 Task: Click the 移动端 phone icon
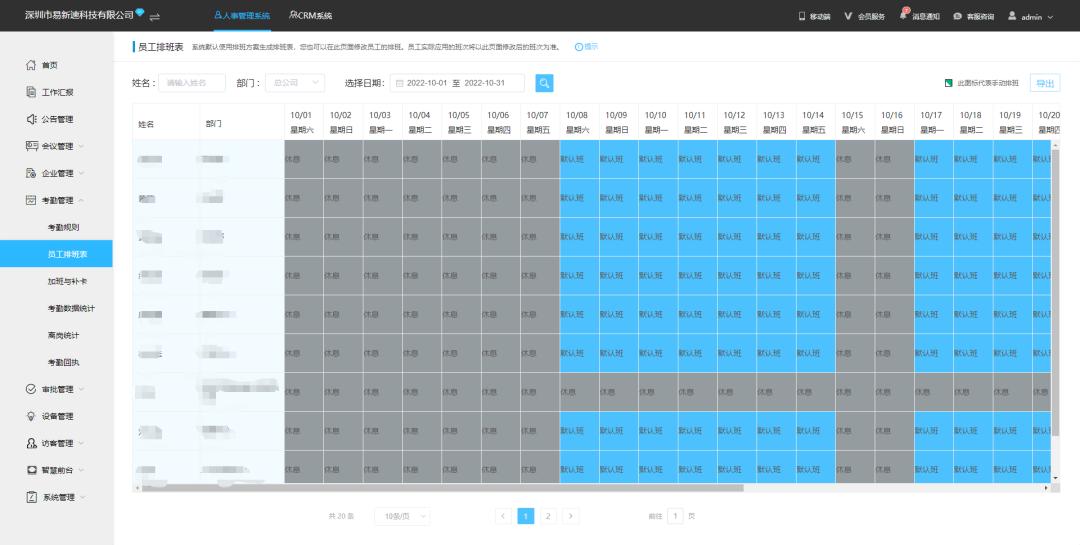pyautogui.click(x=802, y=16)
